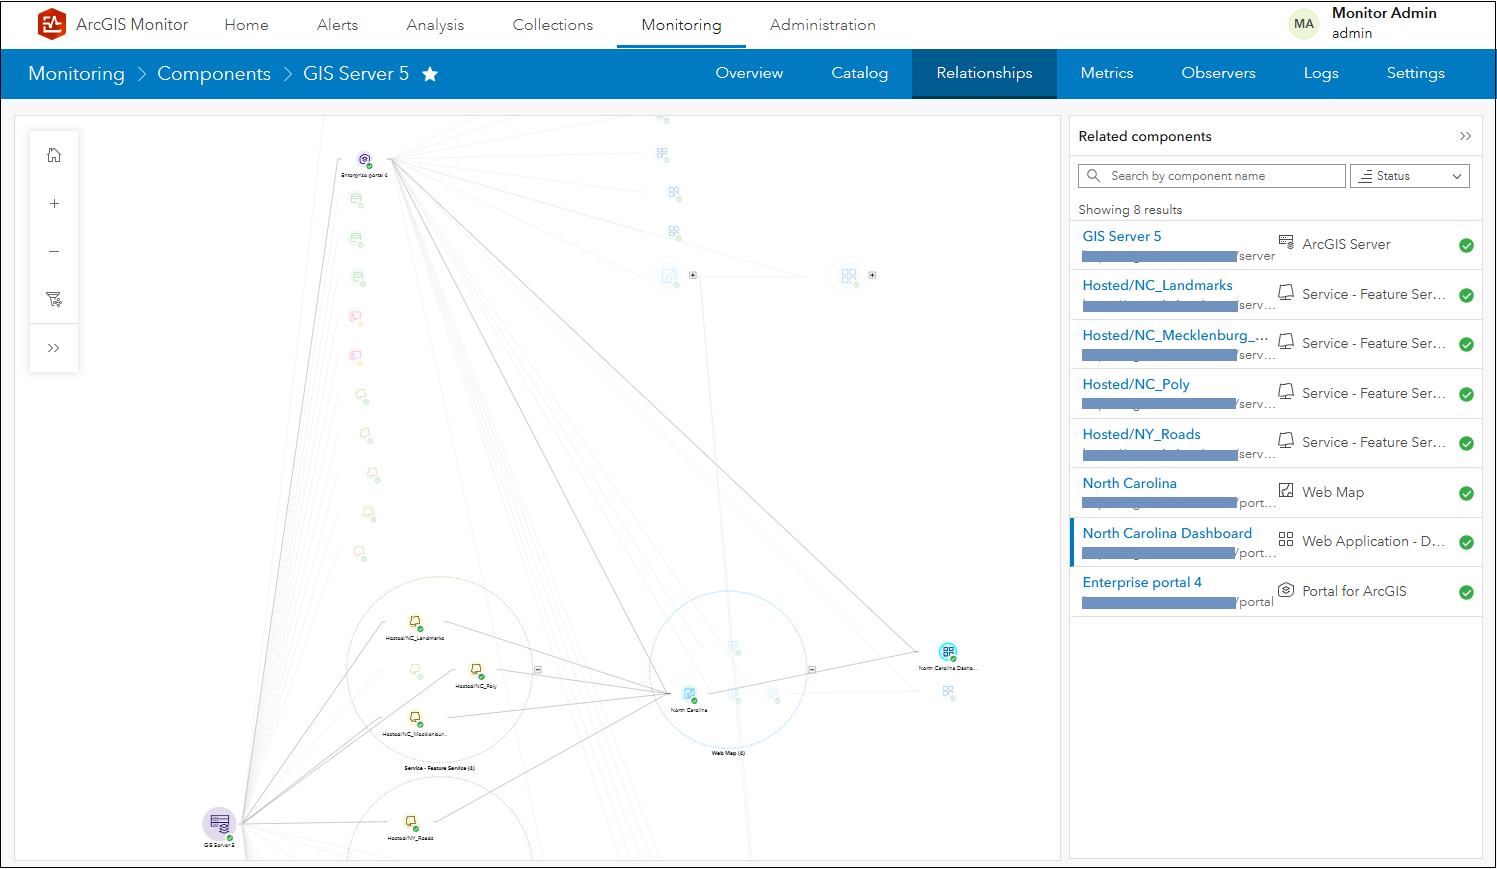Collapse the Service - Feature Service group
The width and height of the screenshot is (1497, 869).
[538, 669]
